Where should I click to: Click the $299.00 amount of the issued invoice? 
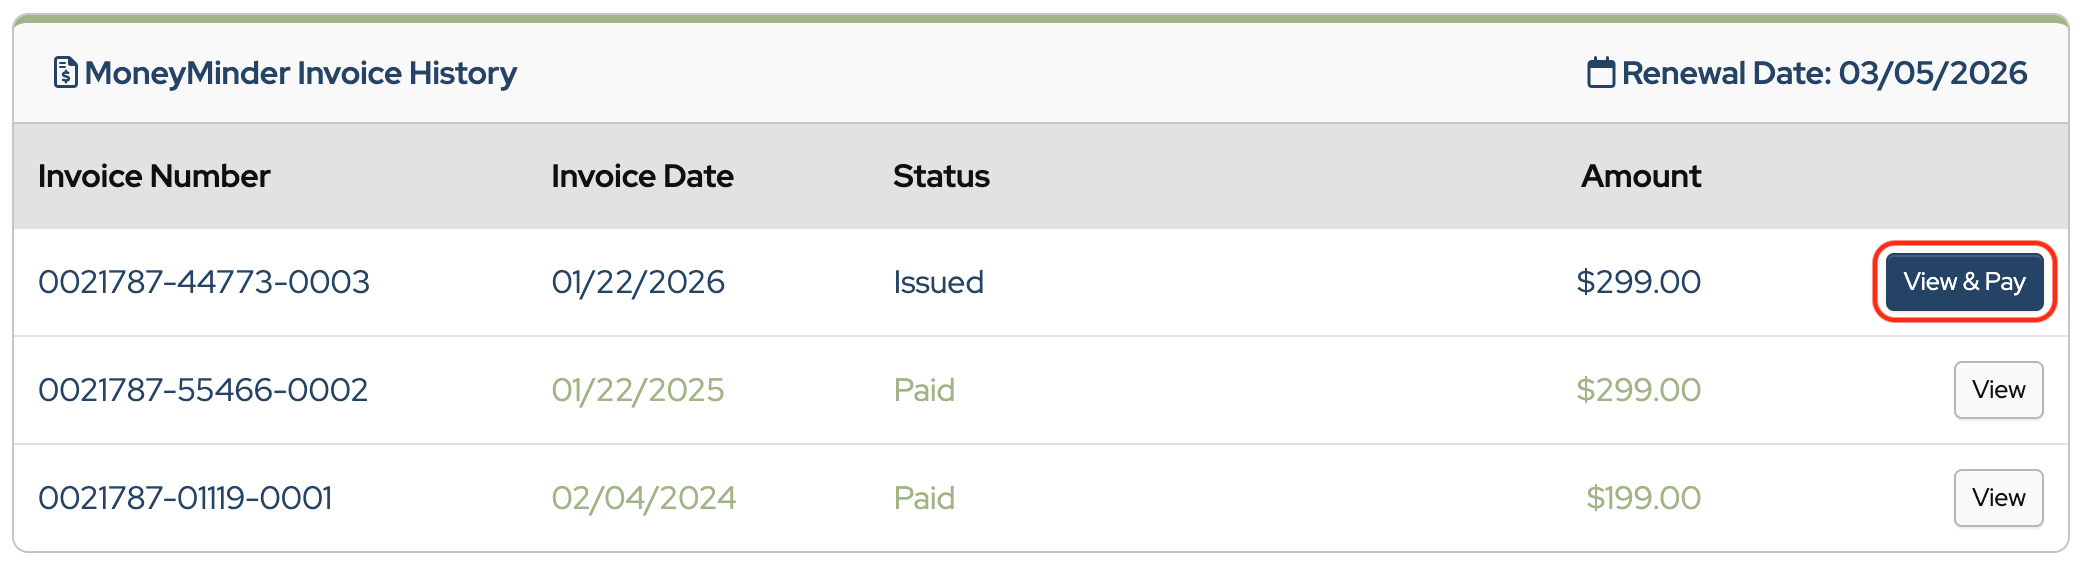pos(1638,282)
